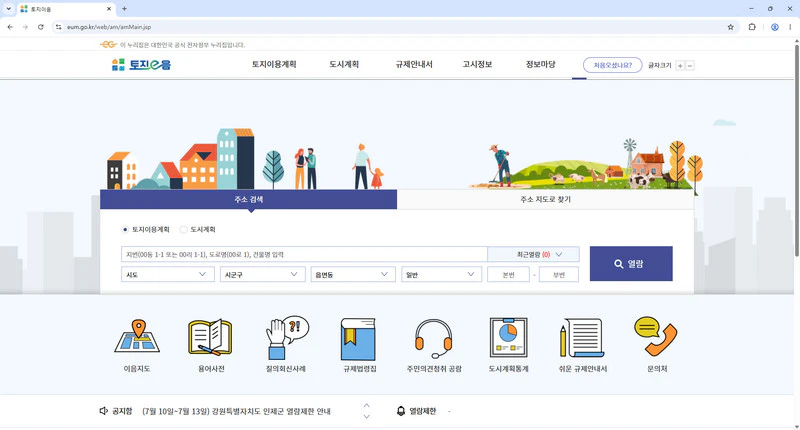Show previous notice with up arrow
The height and width of the screenshot is (430, 800).
pyautogui.click(x=366, y=406)
